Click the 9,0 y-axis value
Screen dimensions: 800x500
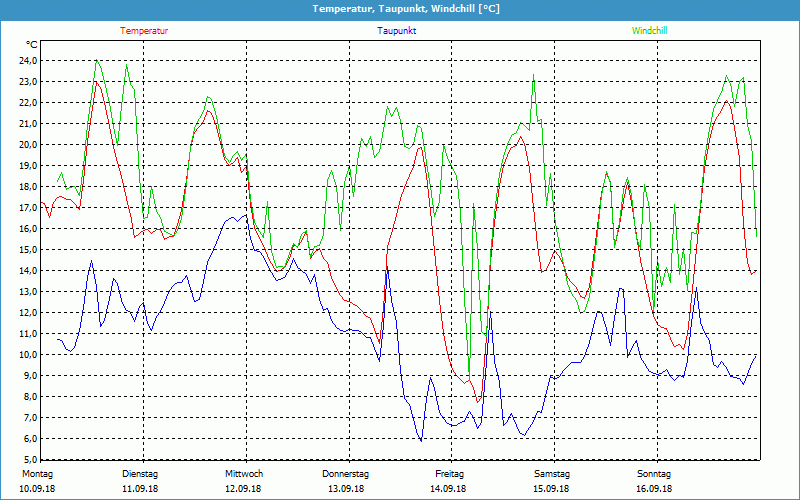pyautogui.click(x=31, y=376)
